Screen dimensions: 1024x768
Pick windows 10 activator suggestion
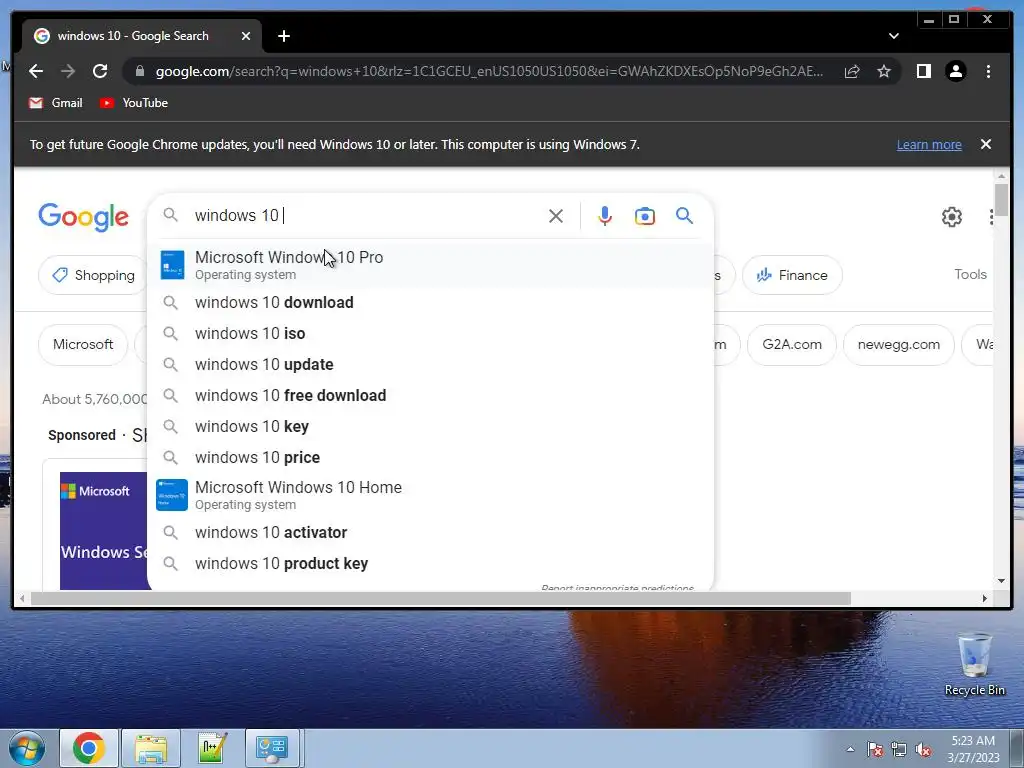click(x=431, y=533)
